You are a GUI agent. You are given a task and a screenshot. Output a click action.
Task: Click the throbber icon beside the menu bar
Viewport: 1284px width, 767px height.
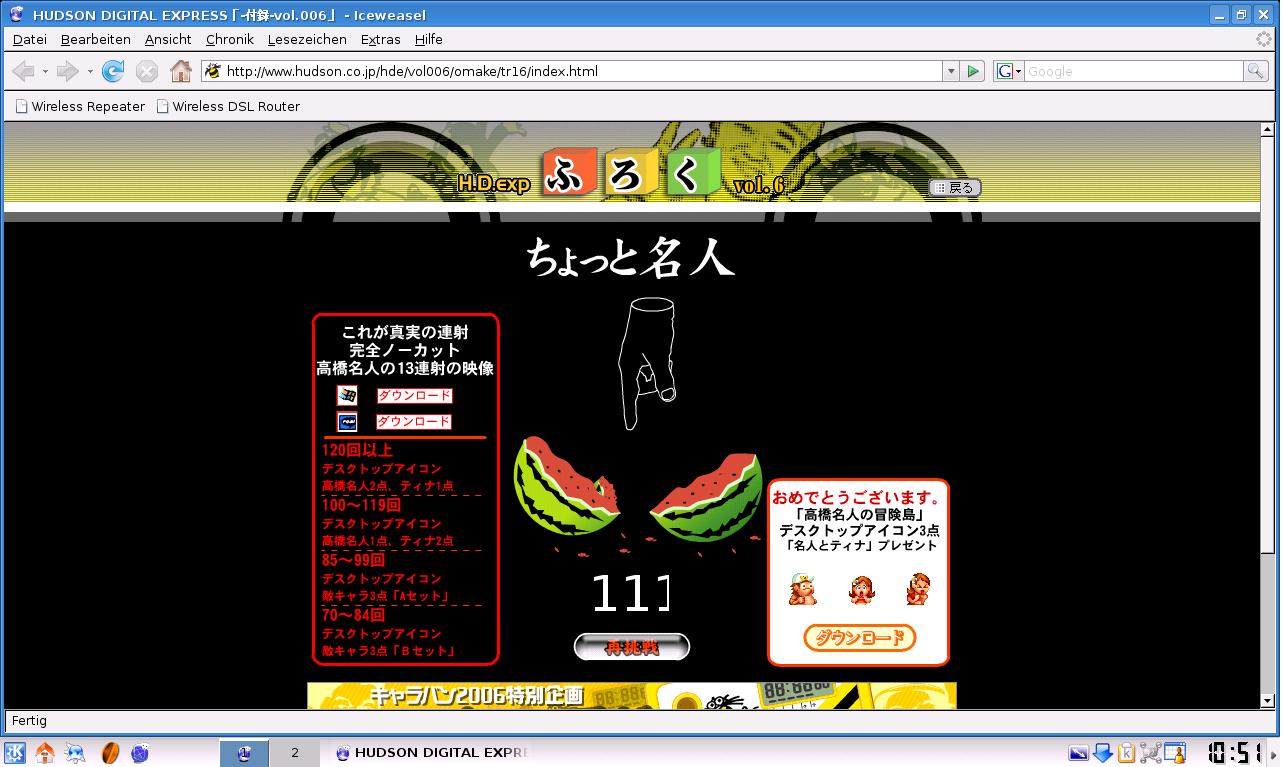coord(1264,39)
